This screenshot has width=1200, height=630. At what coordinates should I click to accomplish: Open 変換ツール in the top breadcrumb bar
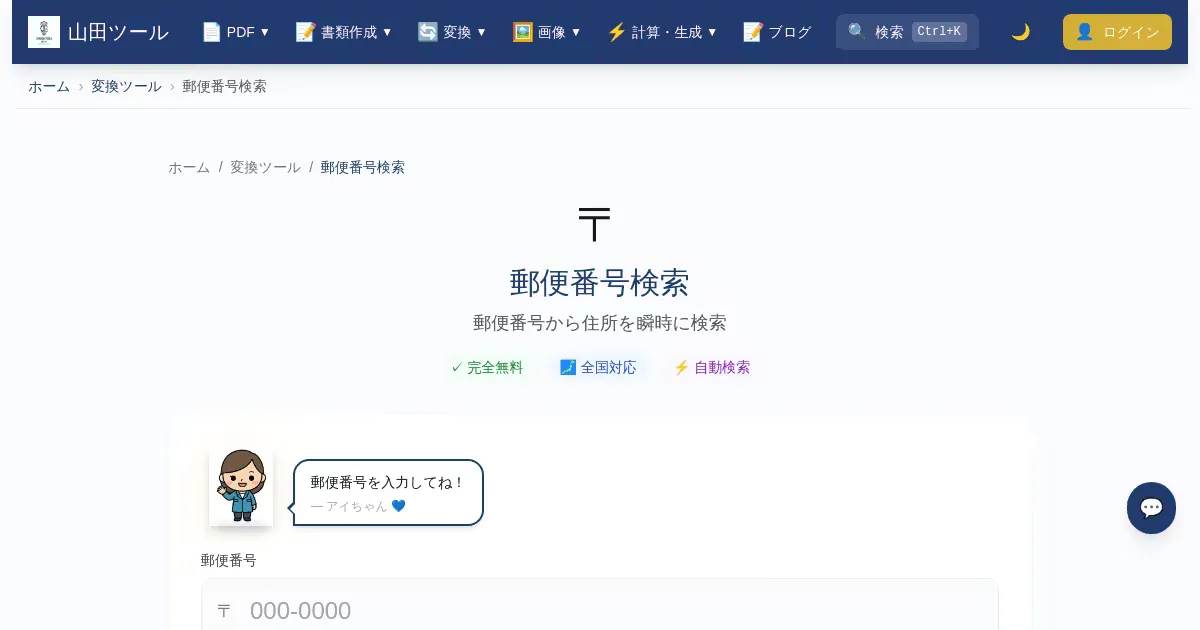(x=126, y=86)
